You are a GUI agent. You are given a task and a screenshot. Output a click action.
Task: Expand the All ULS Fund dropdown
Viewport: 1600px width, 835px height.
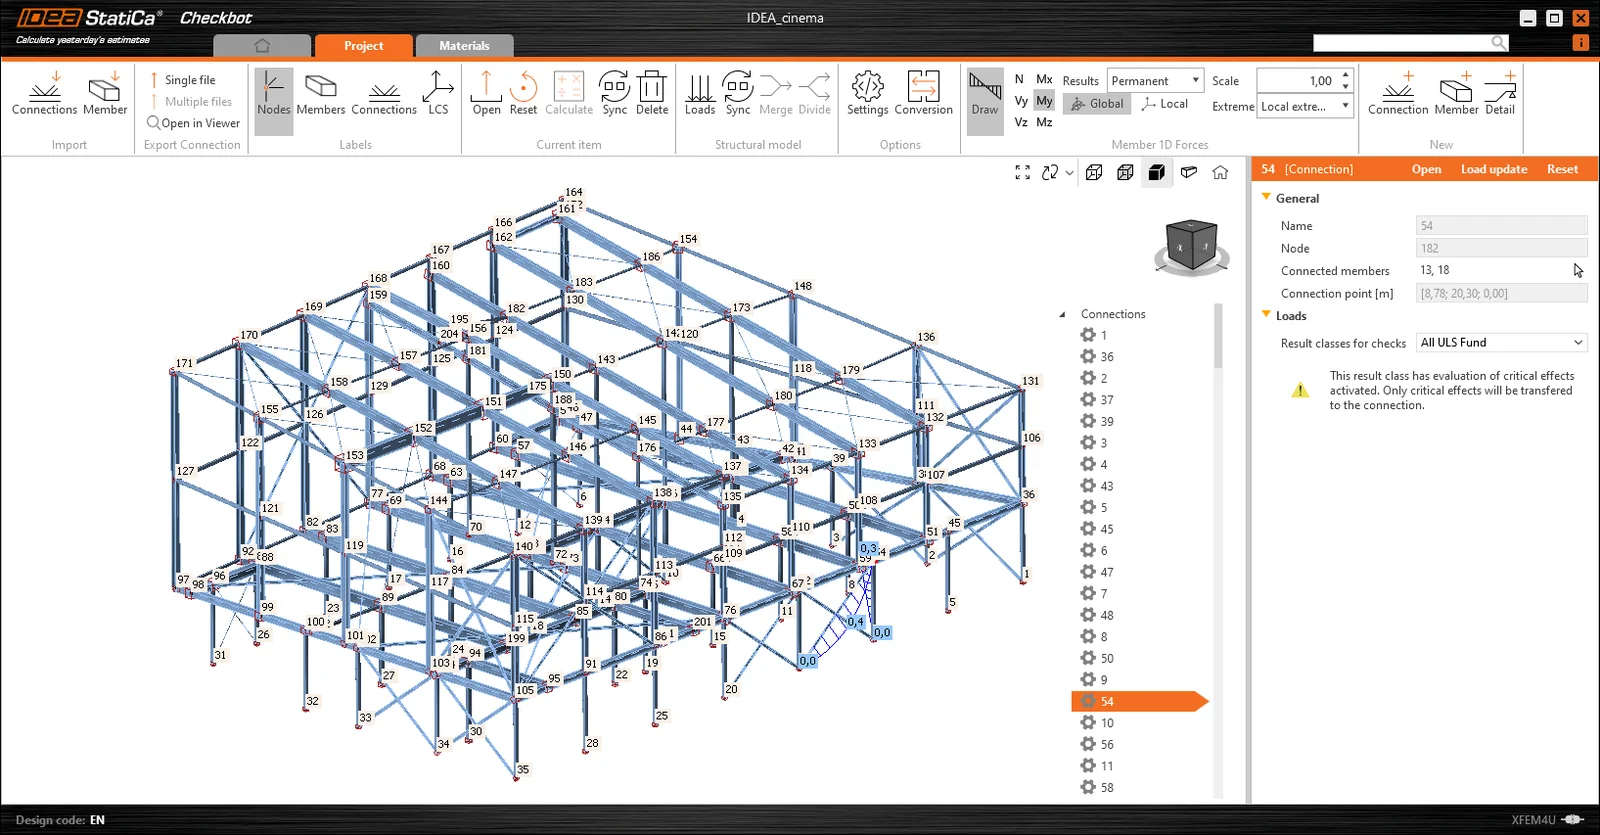(x=1502, y=342)
